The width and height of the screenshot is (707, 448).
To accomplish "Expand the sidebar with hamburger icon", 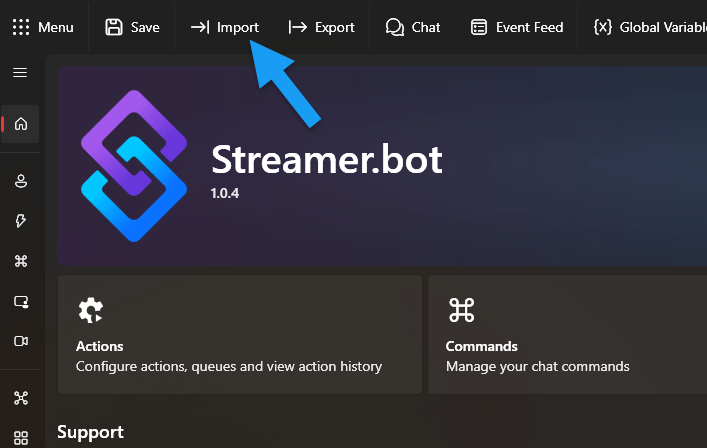I will (20, 73).
